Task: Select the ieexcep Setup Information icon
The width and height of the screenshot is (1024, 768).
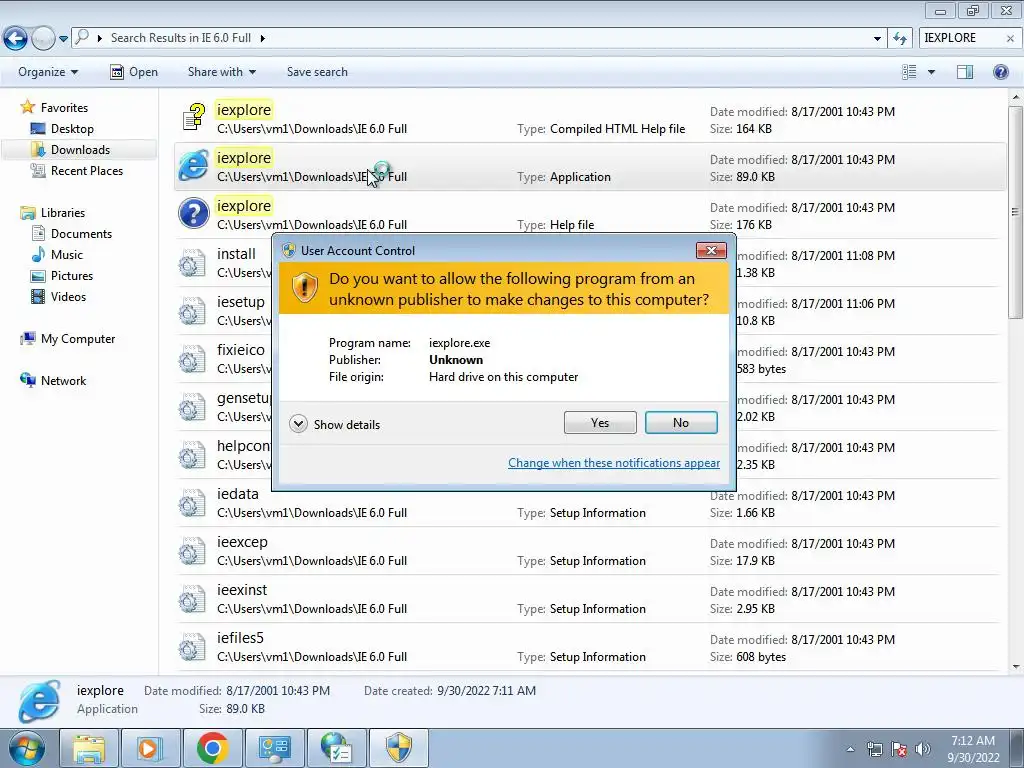Action: coord(192,551)
